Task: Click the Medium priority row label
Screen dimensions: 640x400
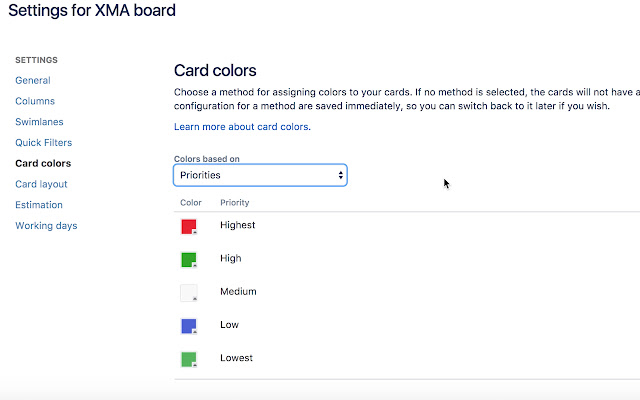Action: coord(238,291)
